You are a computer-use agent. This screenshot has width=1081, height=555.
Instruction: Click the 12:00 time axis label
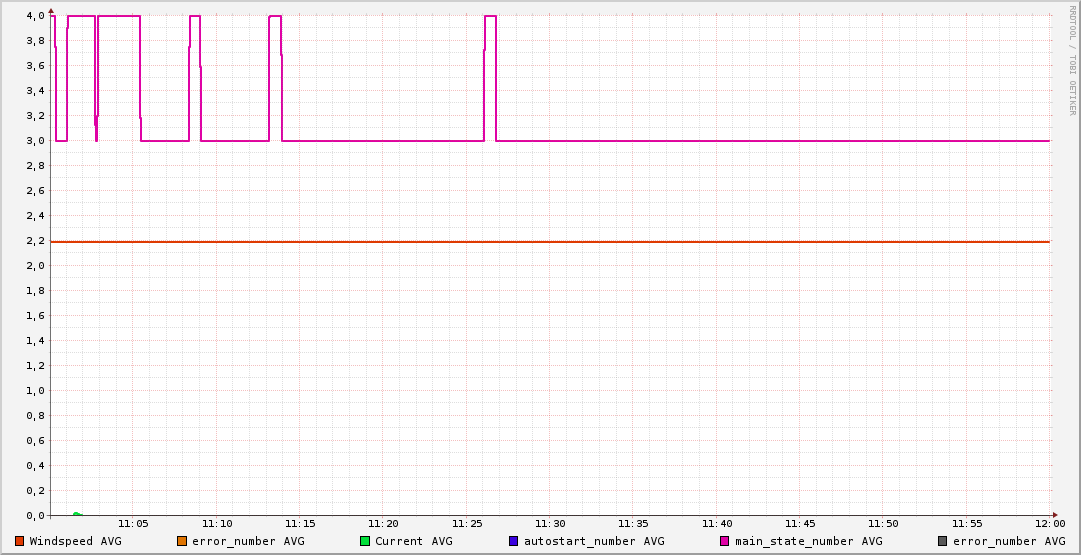(x=1050, y=523)
